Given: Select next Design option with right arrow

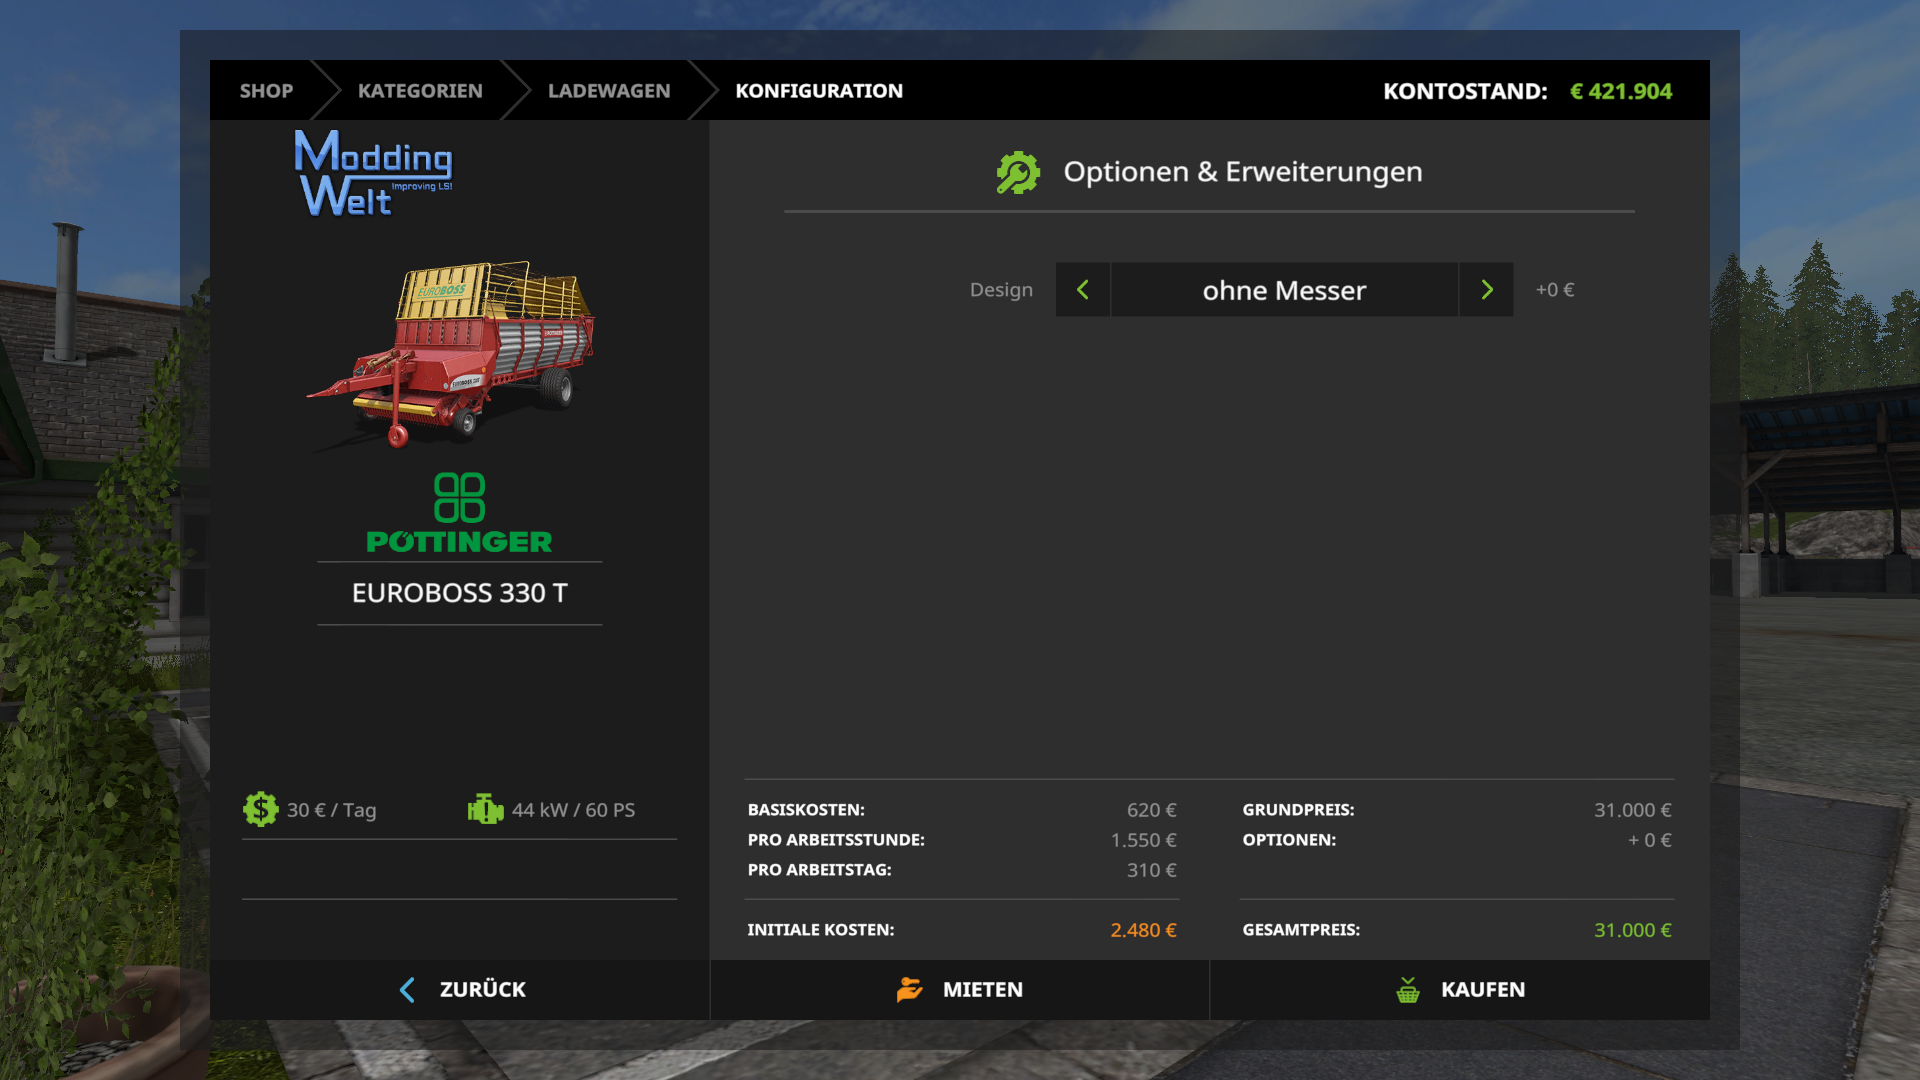Looking at the screenshot, I should [x=1486, y=290].
